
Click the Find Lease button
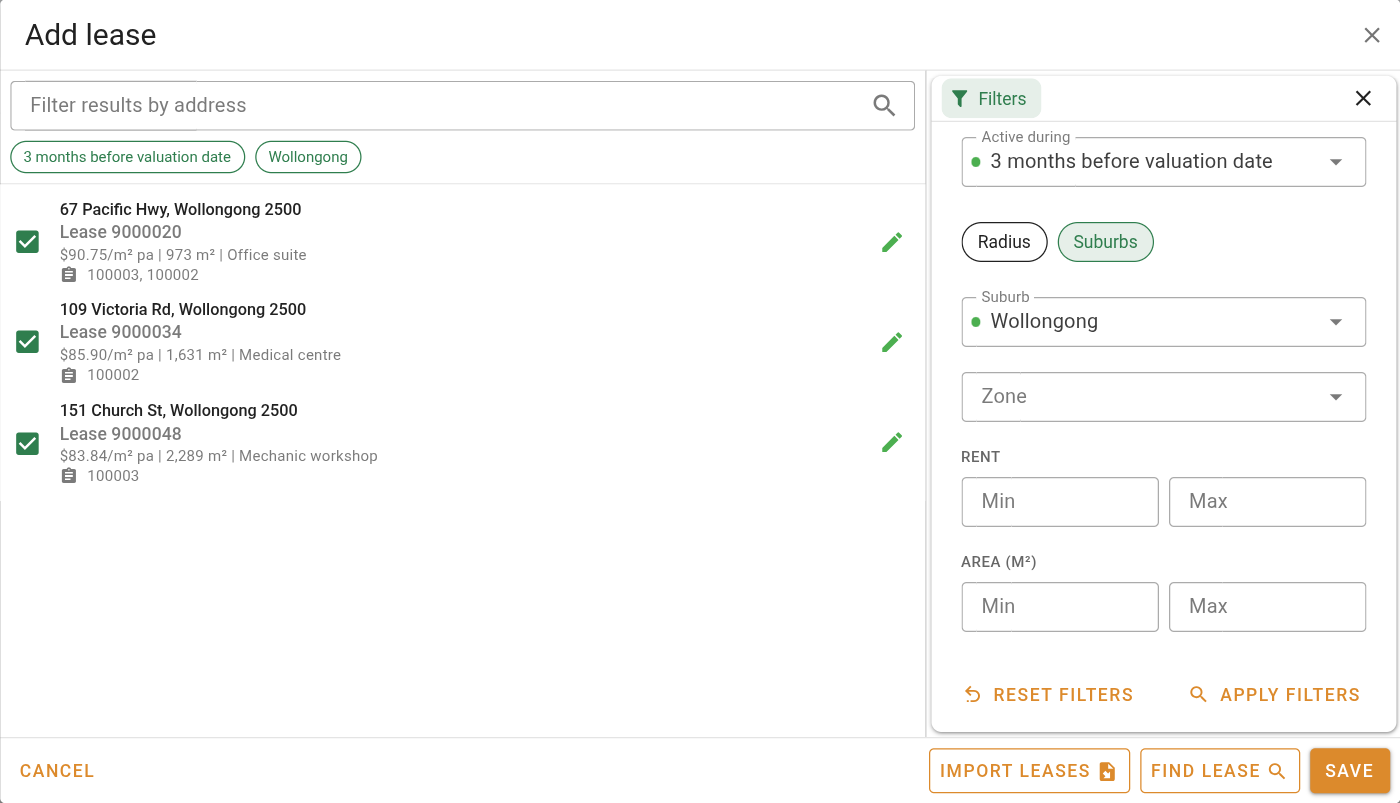point(1219,771)
